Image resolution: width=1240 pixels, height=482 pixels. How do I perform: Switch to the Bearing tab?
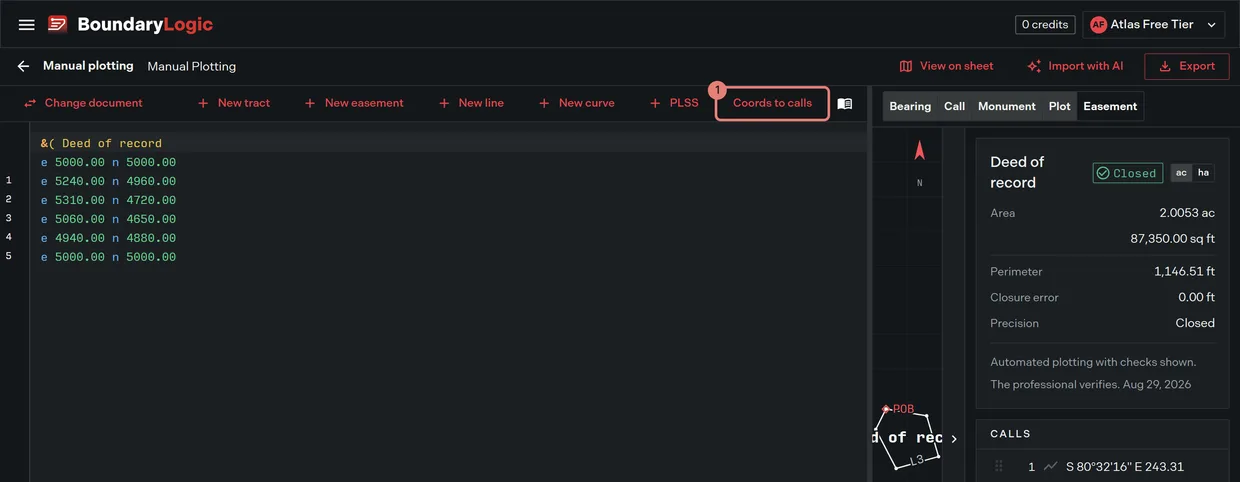click(910, 106)
